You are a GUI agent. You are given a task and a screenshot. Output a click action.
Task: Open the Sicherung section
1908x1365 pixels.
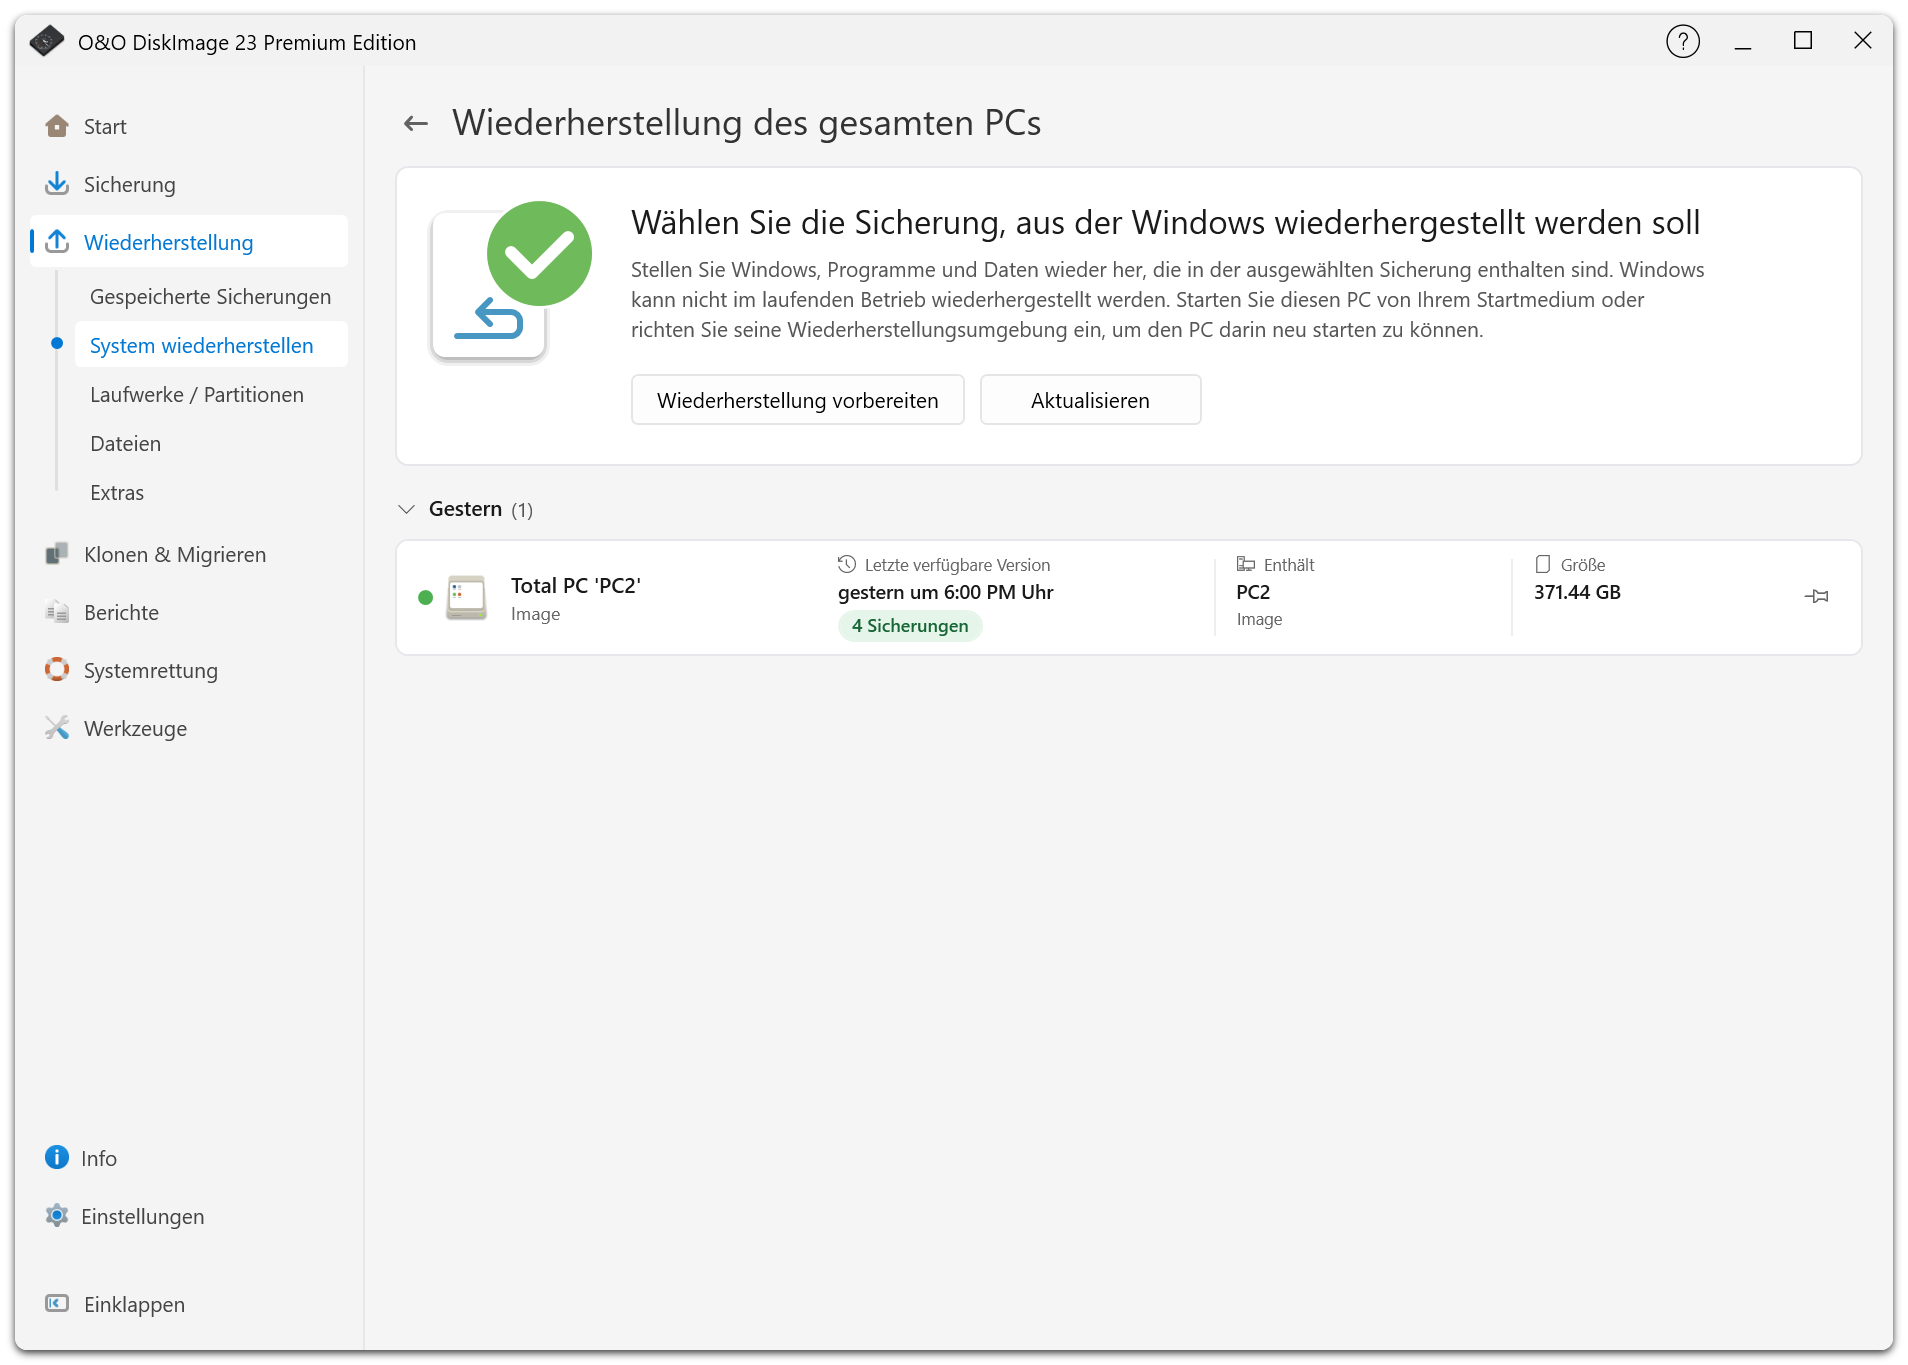tap(189, 184)
